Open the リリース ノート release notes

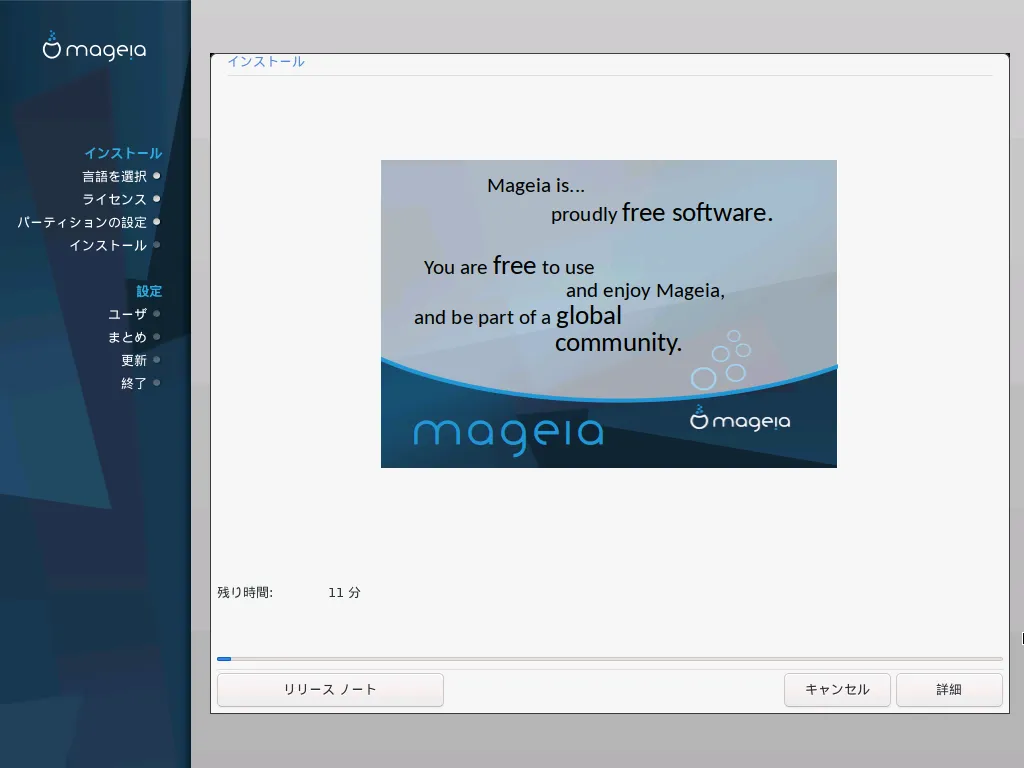coord(330,690)
